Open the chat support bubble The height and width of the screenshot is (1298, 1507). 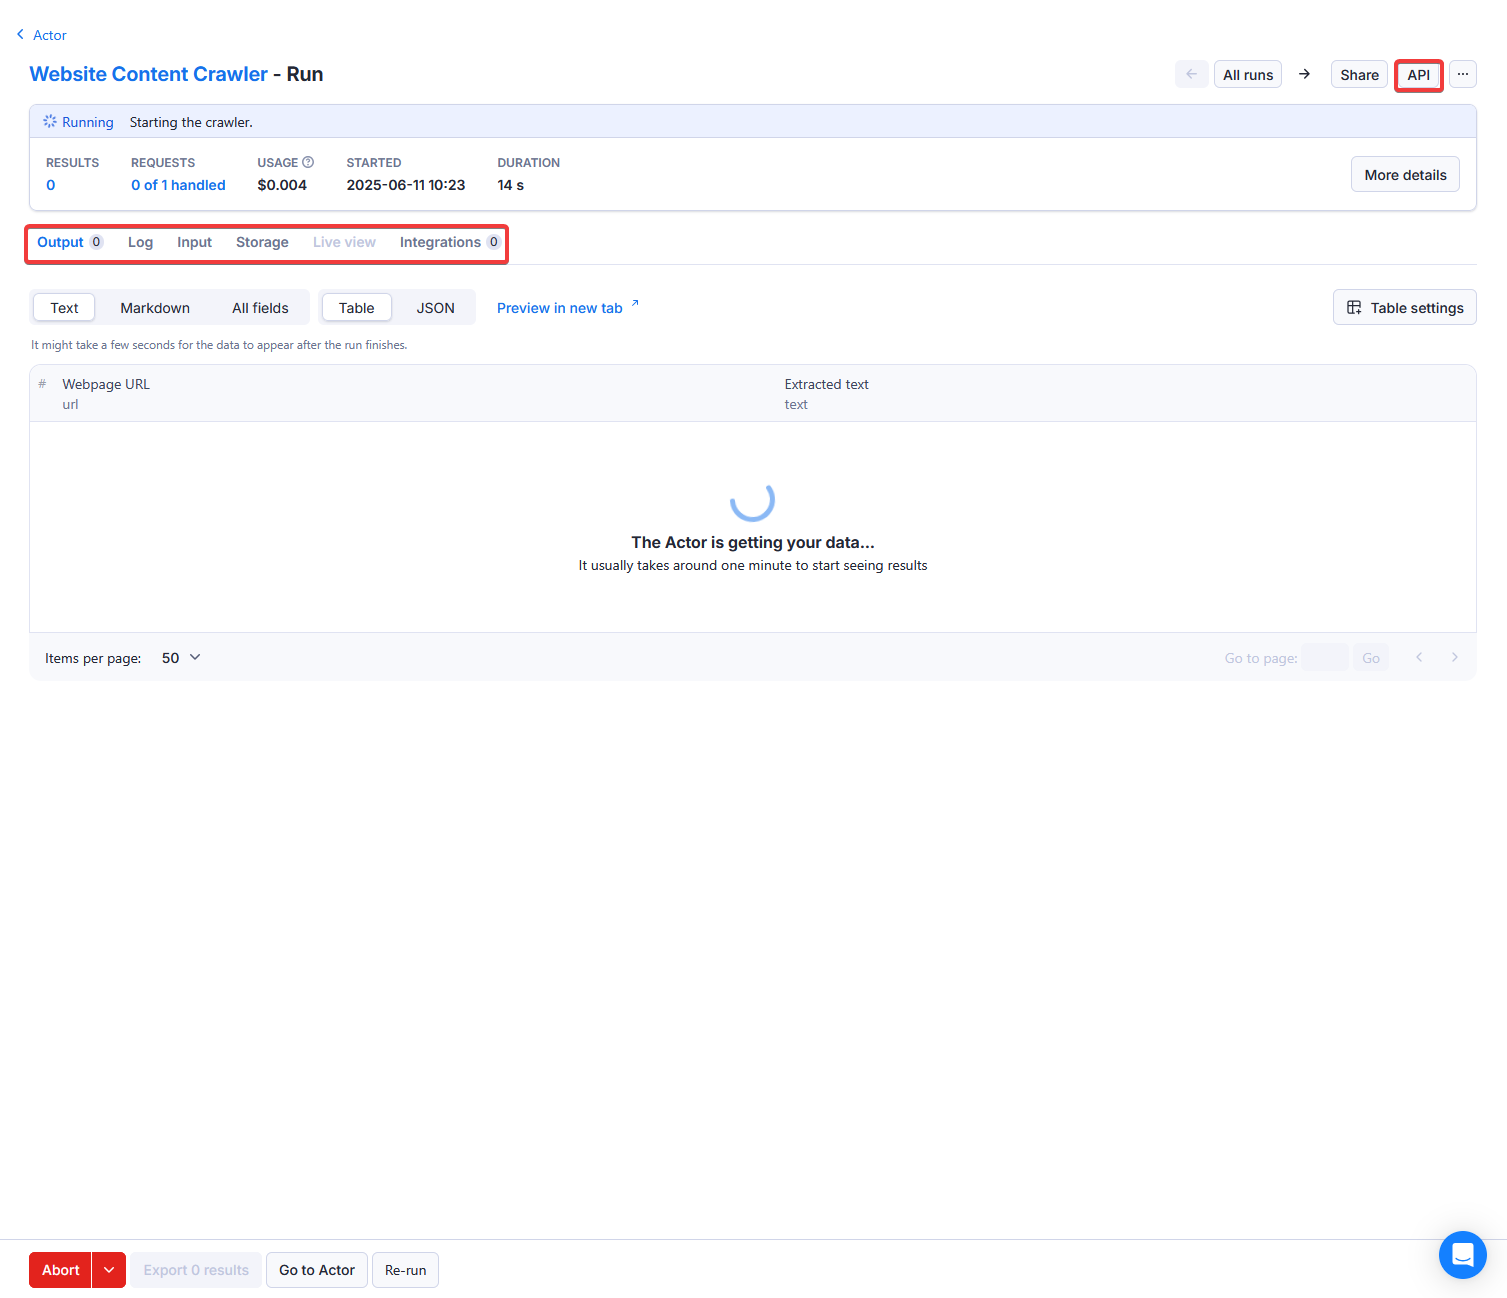point(1462,1254)
